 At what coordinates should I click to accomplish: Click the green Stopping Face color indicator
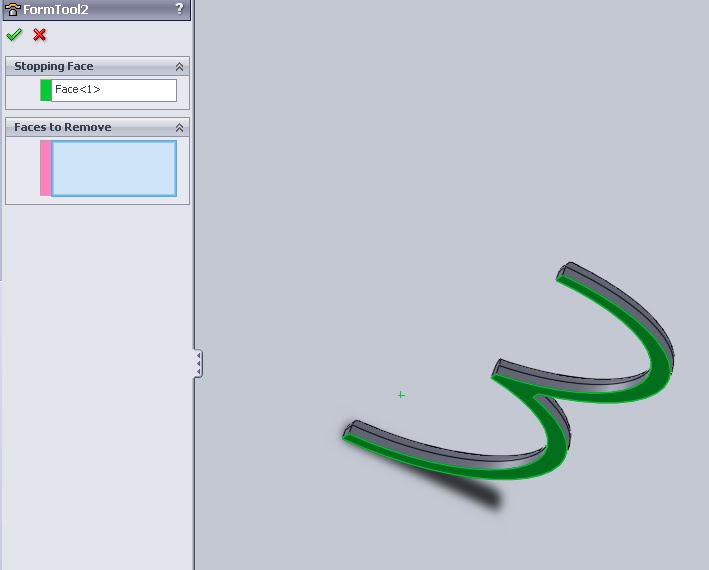46,90
